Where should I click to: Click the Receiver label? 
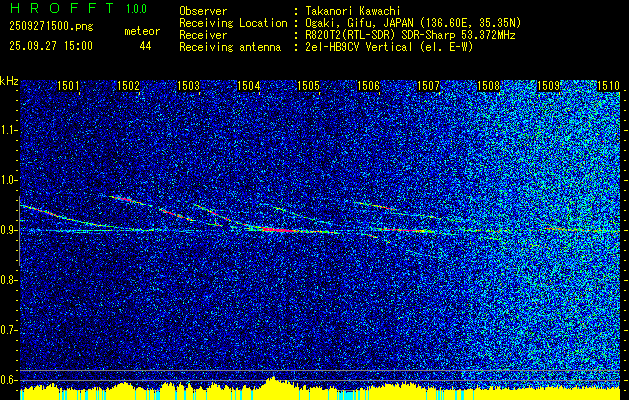click(203, 35)
